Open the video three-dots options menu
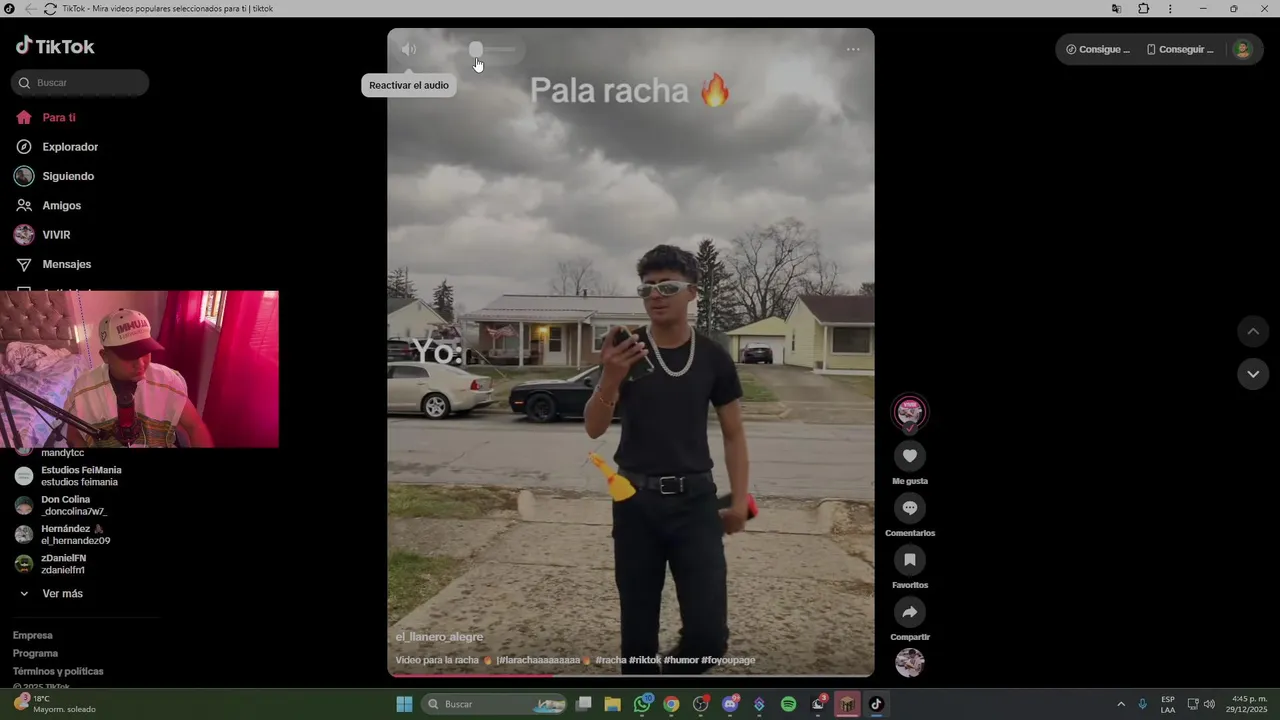This screenshot has width=1280, height=720. [853, 49]
